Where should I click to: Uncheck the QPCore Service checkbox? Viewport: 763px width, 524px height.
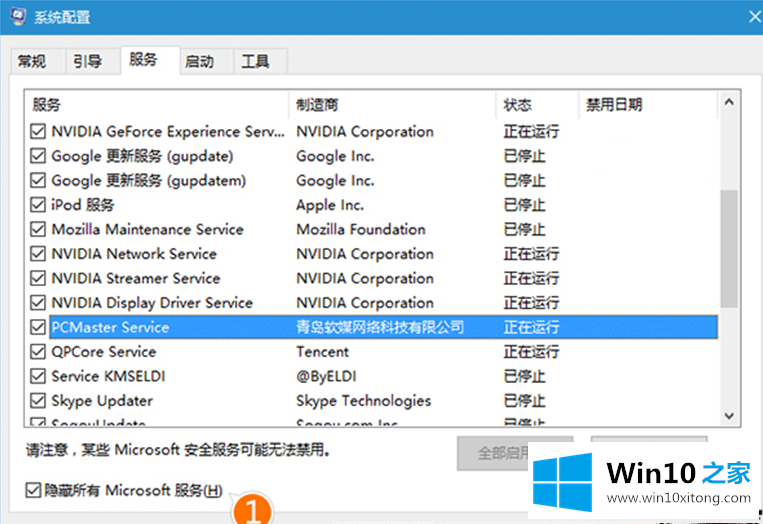(38, 351)
